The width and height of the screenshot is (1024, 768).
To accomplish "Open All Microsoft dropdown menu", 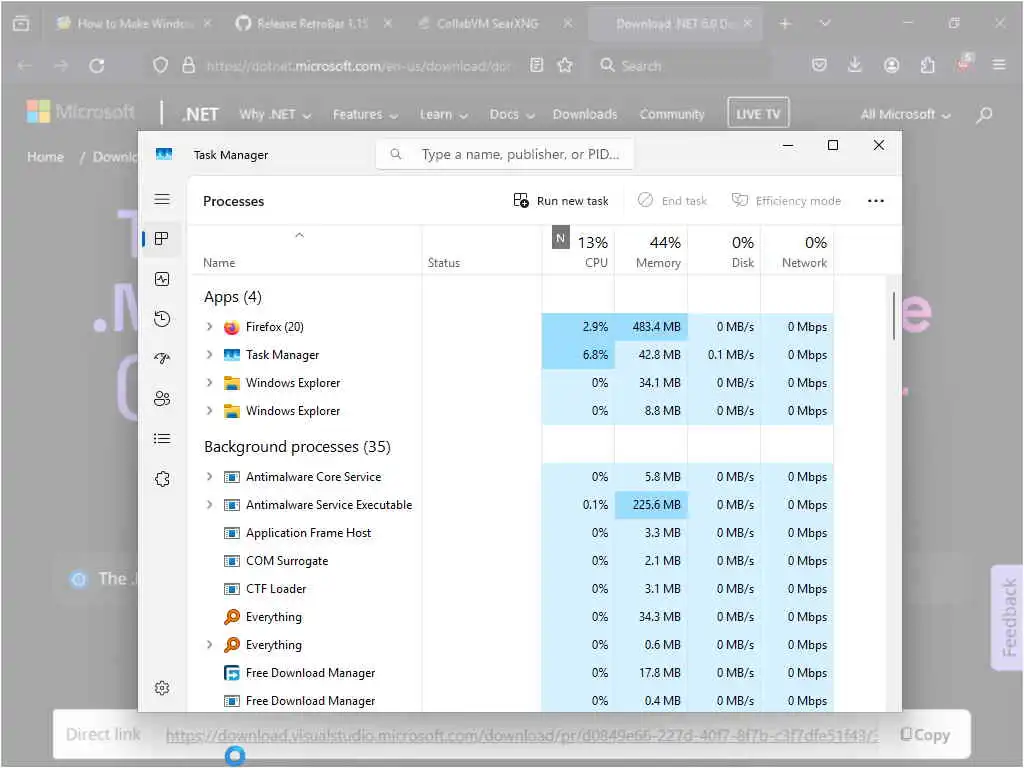I will (x=905, y=114).
